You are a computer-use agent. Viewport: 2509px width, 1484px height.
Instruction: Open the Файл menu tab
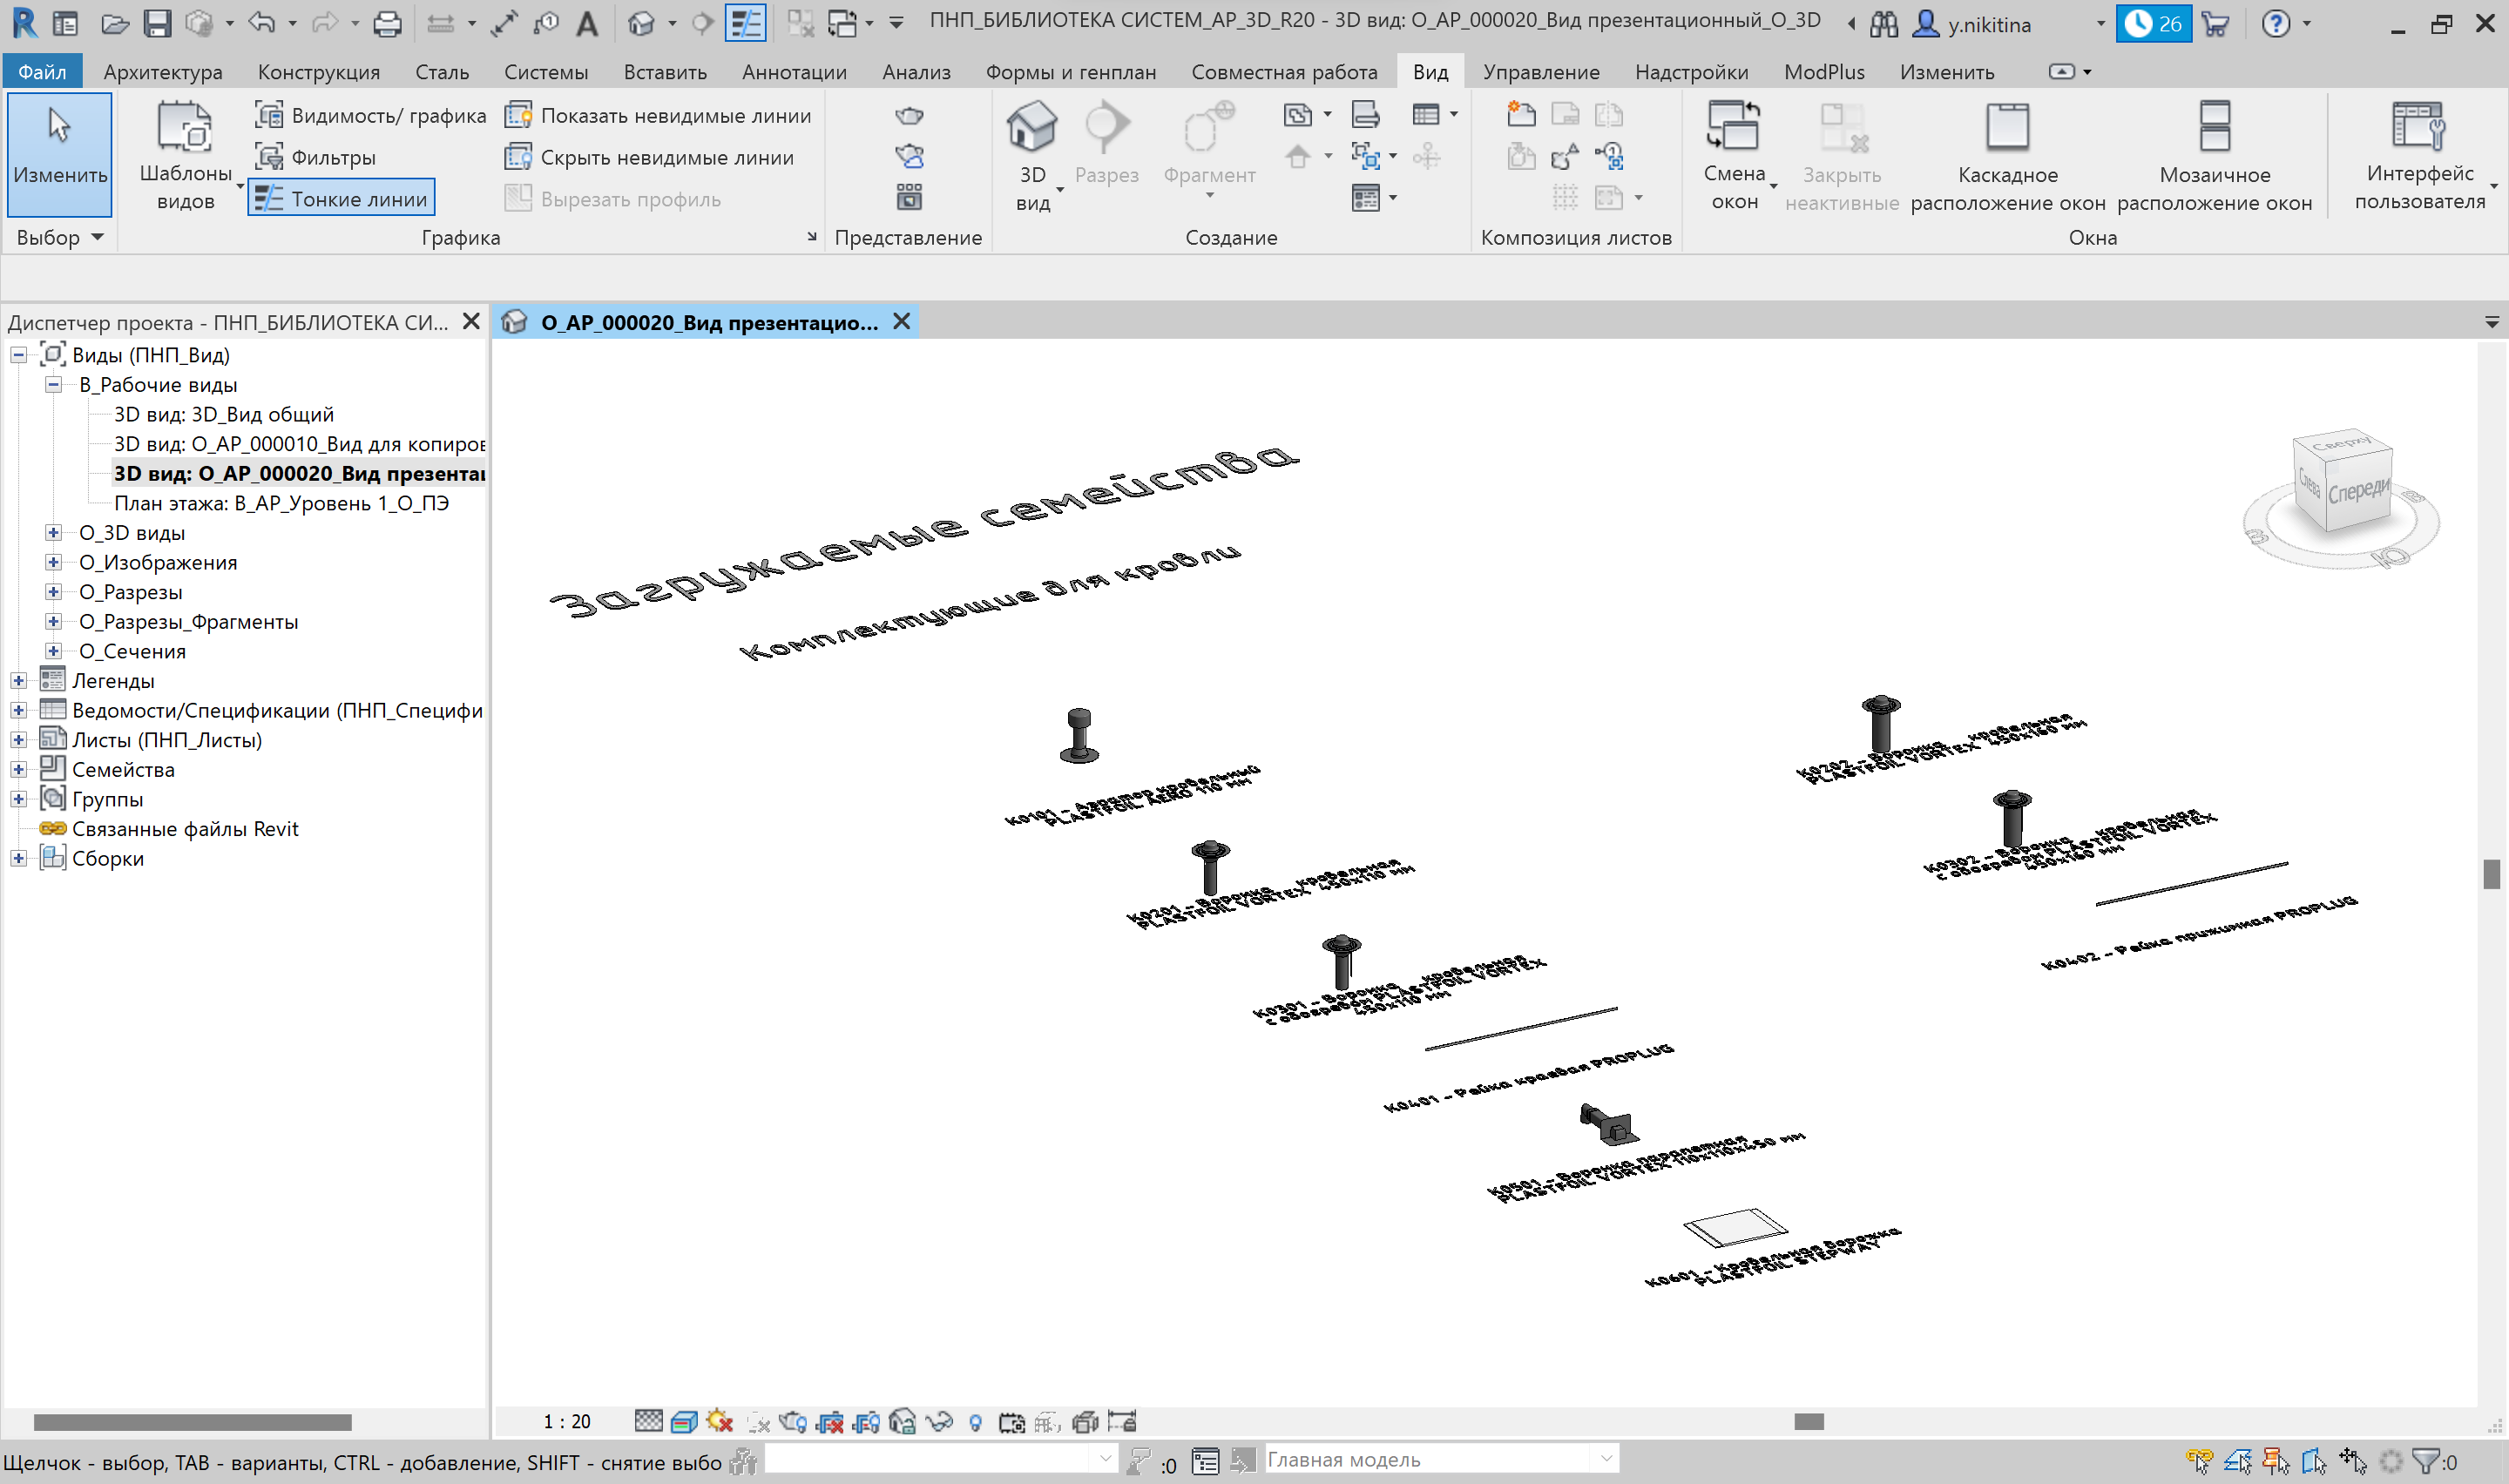[x=42, y=72]
